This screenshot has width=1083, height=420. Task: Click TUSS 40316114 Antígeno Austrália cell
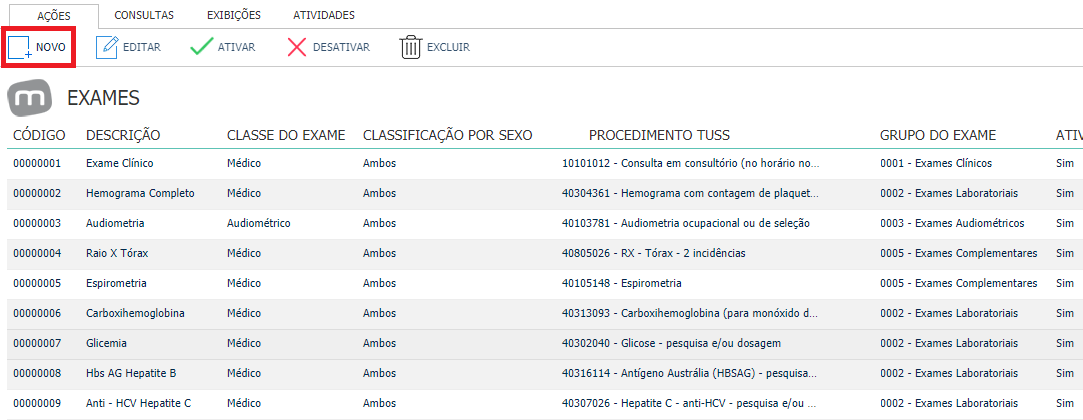tap(691, 373)
